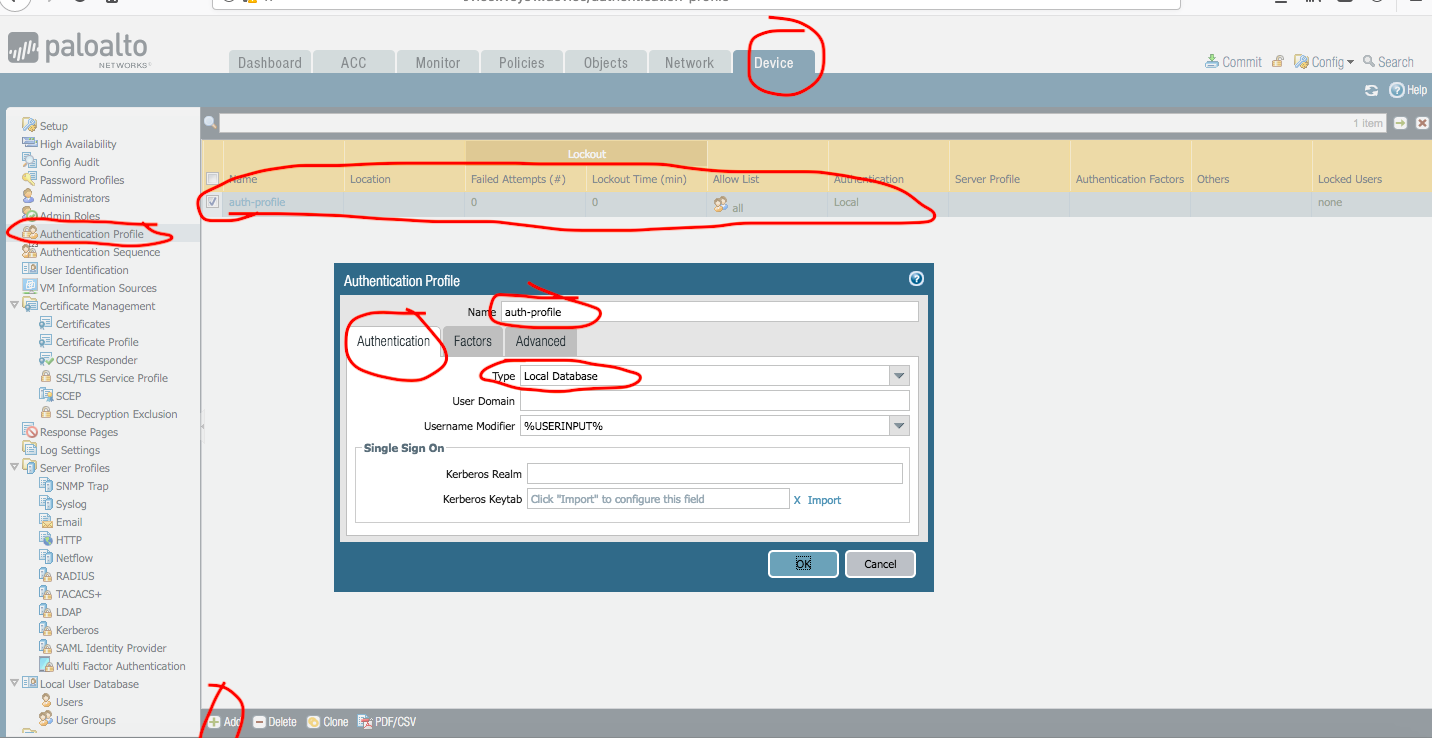Uncheck the auth-profile row checkbox

(x=212, y=202)
